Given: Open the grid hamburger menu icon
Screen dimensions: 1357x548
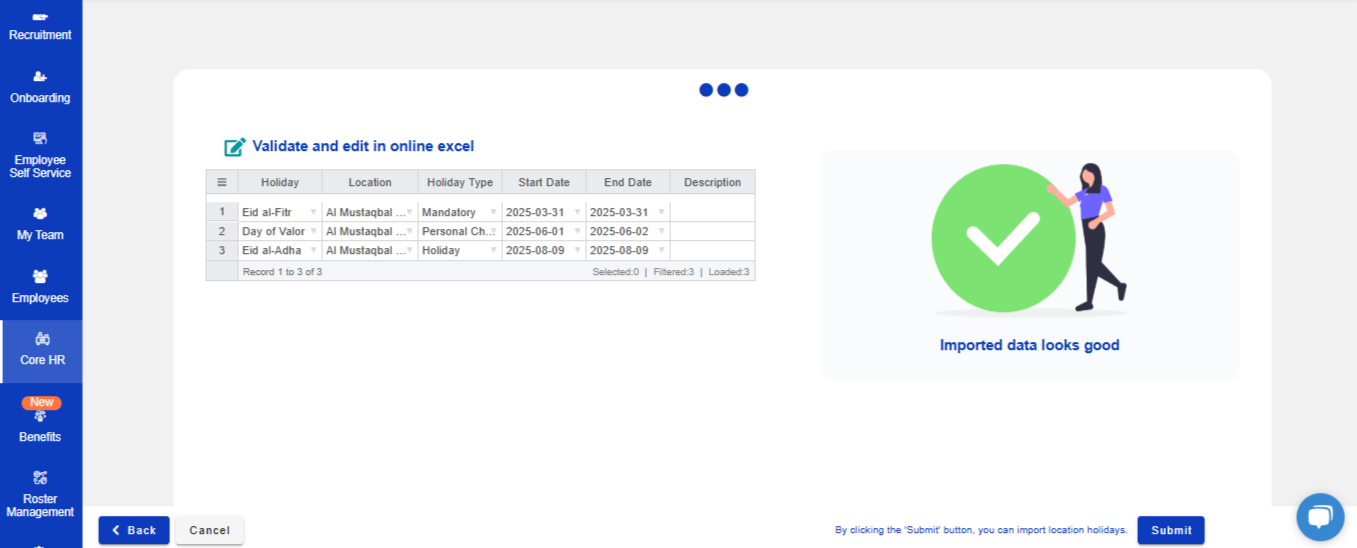Looking at the screenshot, I should (222, 182).
